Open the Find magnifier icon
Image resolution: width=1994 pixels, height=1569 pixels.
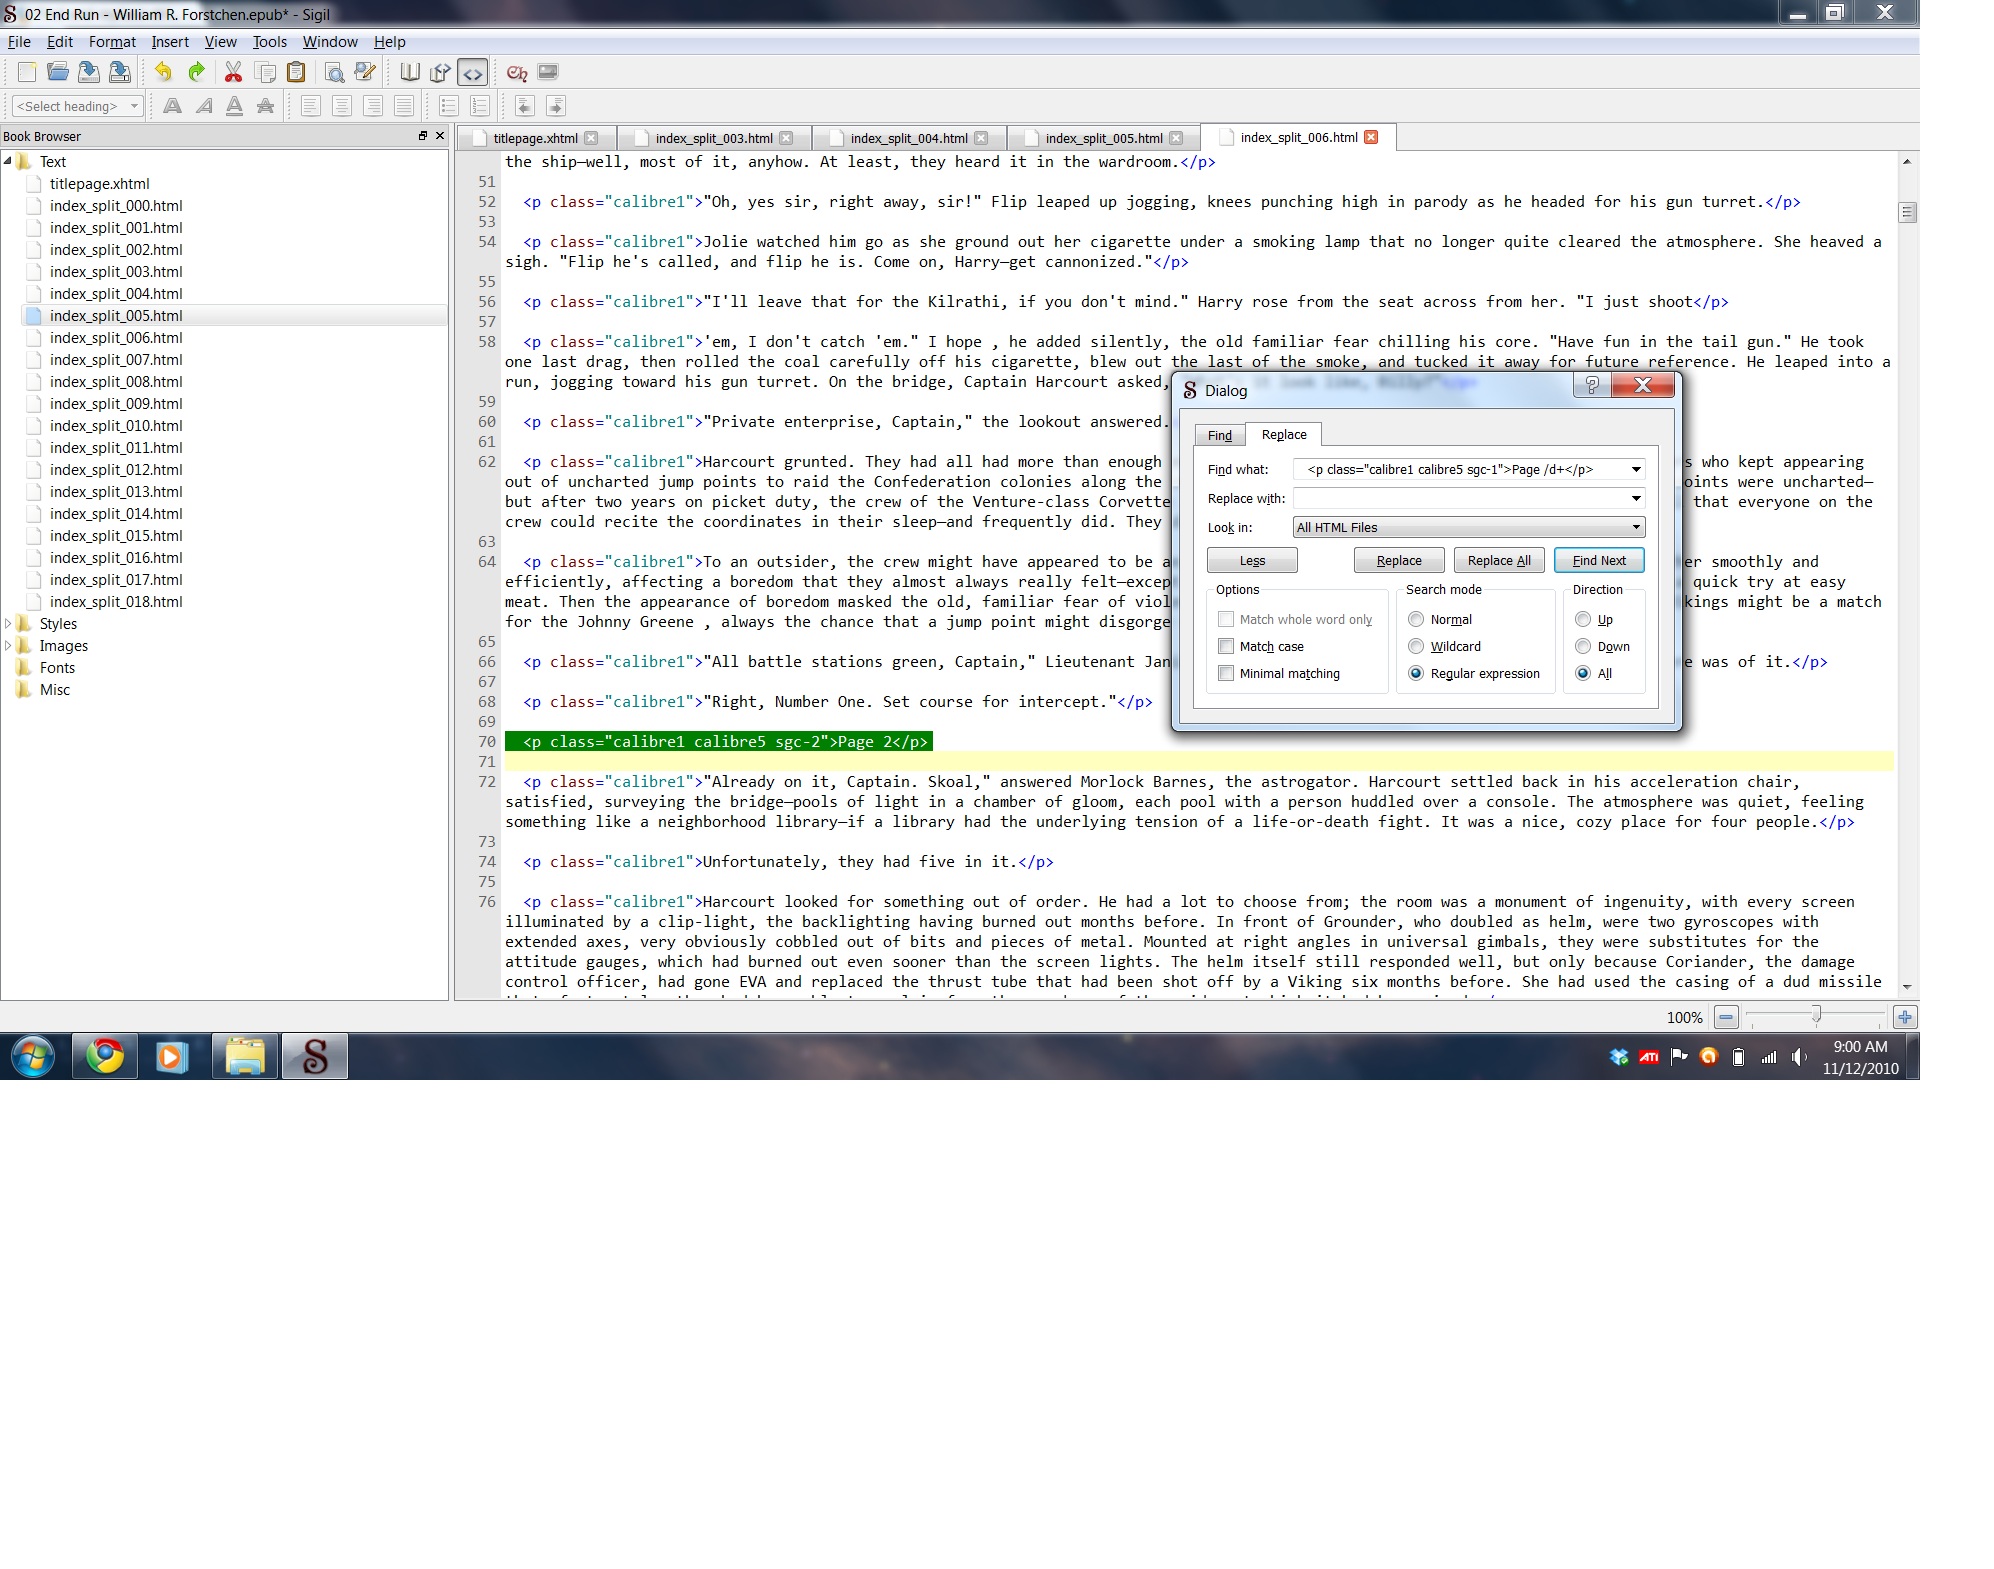tap(334, 72)
